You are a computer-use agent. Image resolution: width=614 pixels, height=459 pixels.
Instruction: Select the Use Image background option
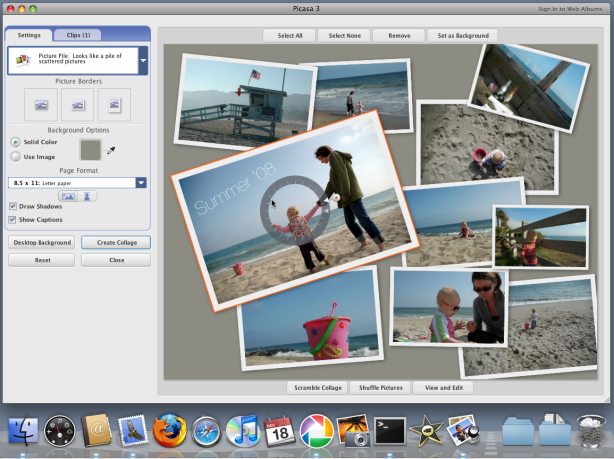point(16,156)
